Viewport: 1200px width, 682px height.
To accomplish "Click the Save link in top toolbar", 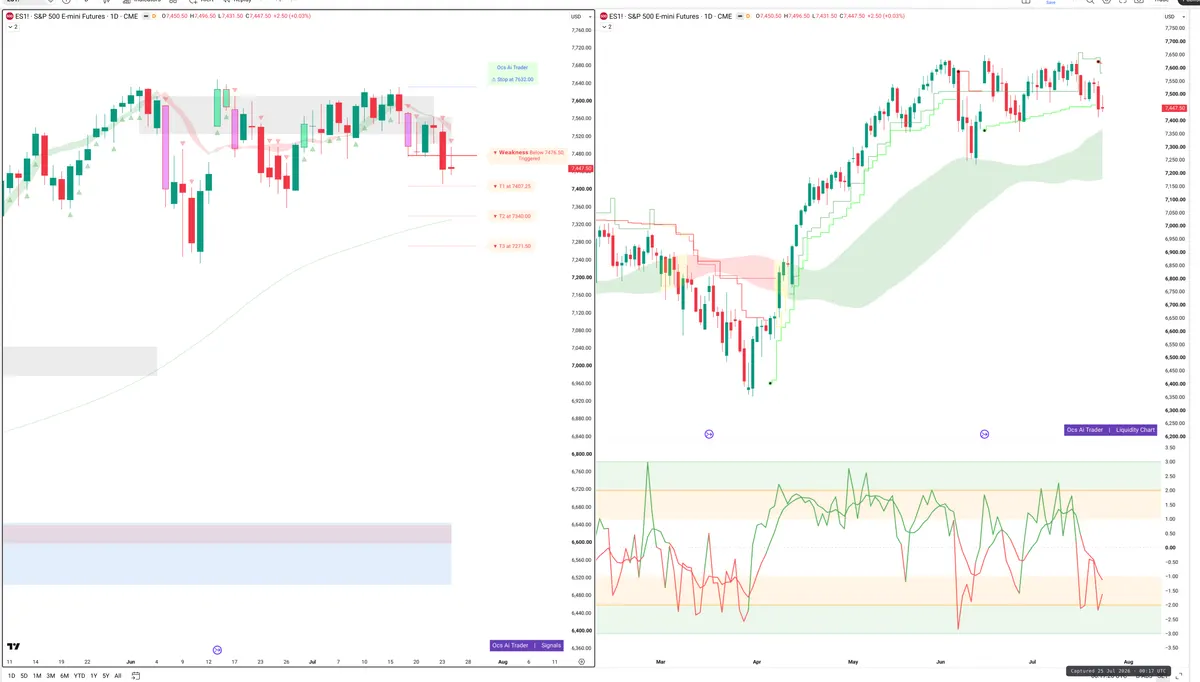I will [x=1051, y=3].
